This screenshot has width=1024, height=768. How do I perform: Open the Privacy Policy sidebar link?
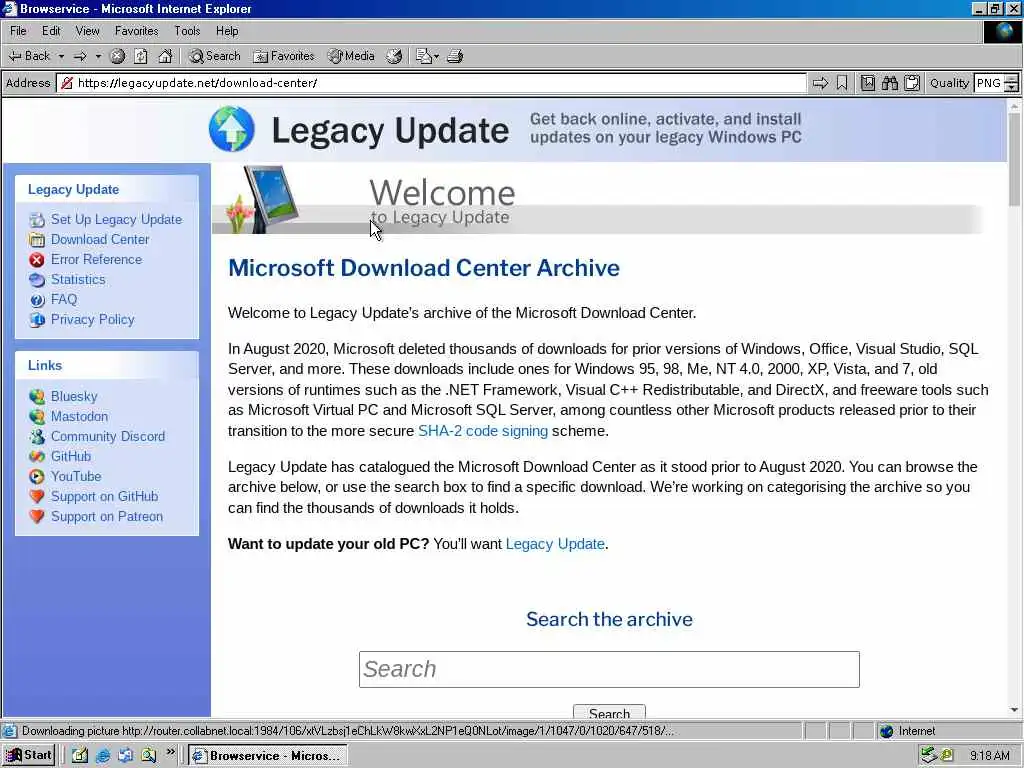click(92, 319)
